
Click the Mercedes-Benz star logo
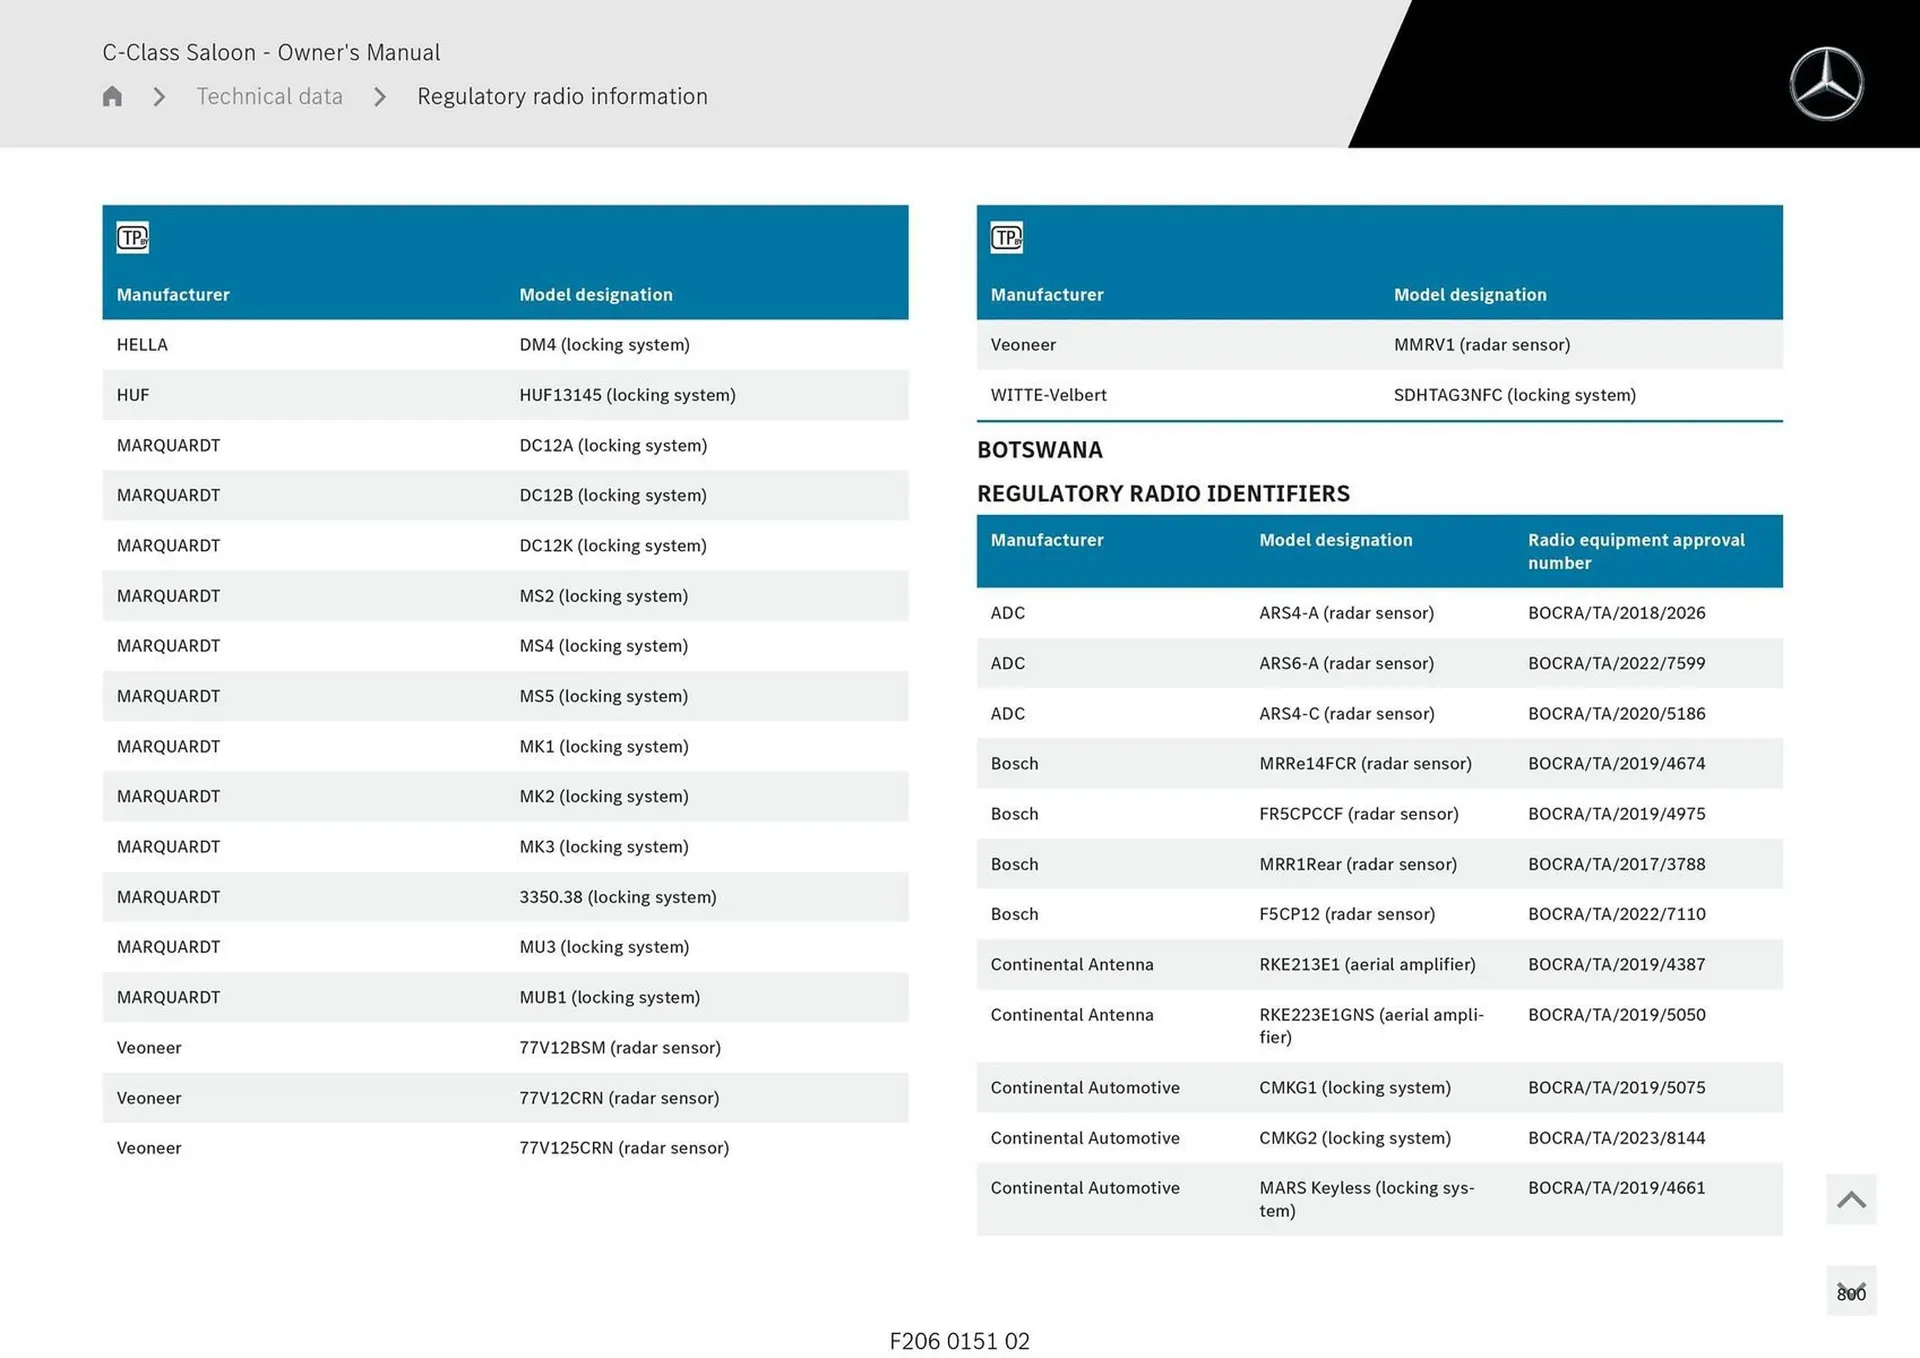coord(1825,84)
